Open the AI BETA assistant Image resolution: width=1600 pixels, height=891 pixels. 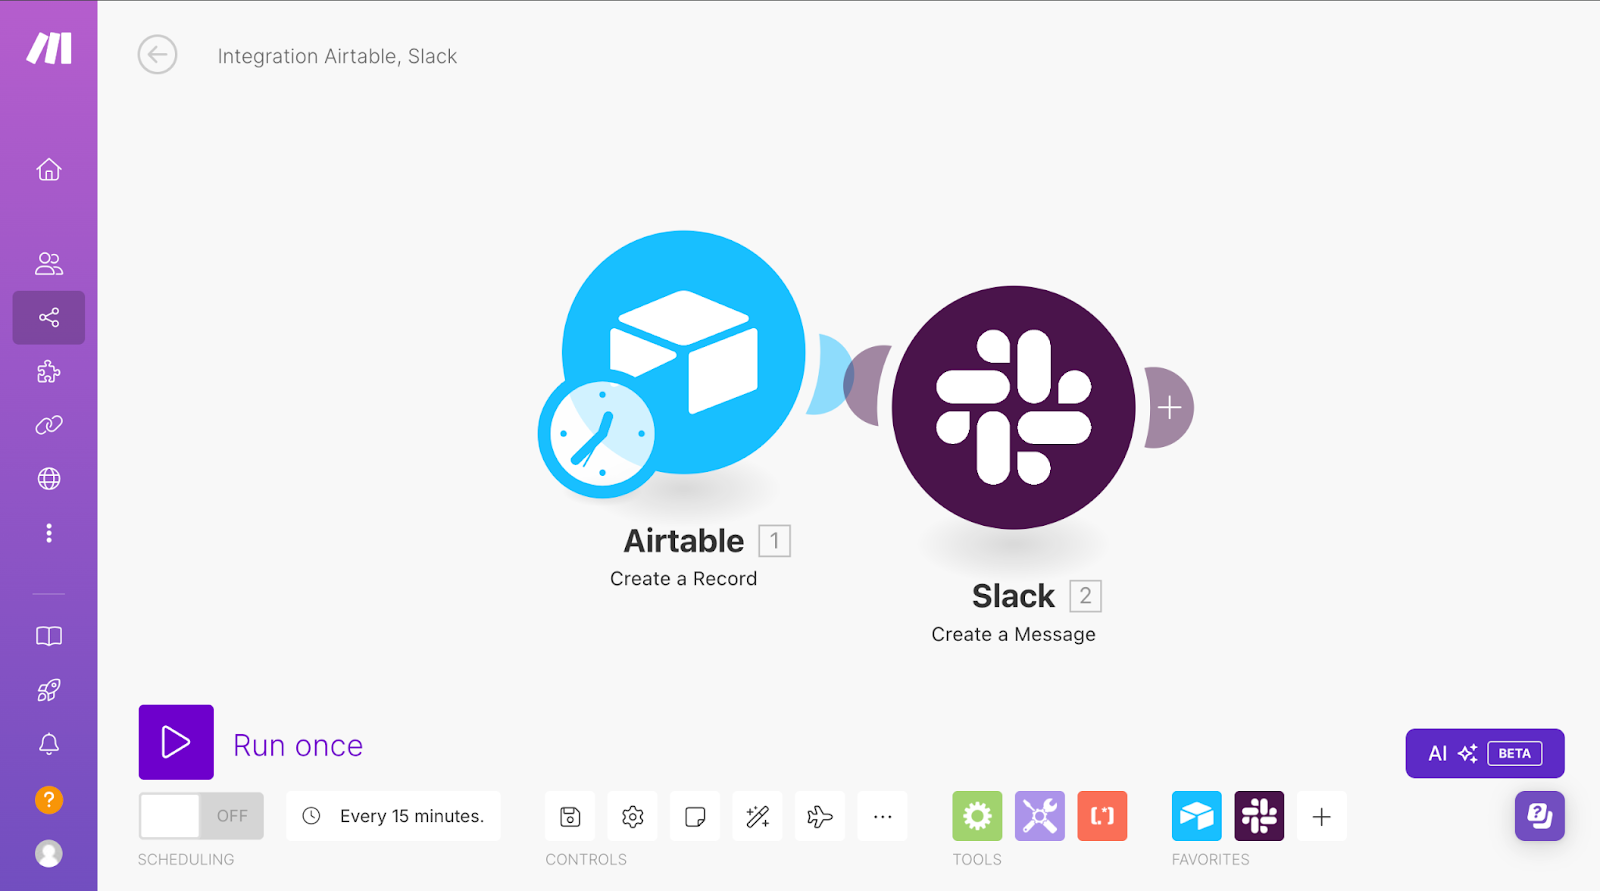(x=1485, y=753)
